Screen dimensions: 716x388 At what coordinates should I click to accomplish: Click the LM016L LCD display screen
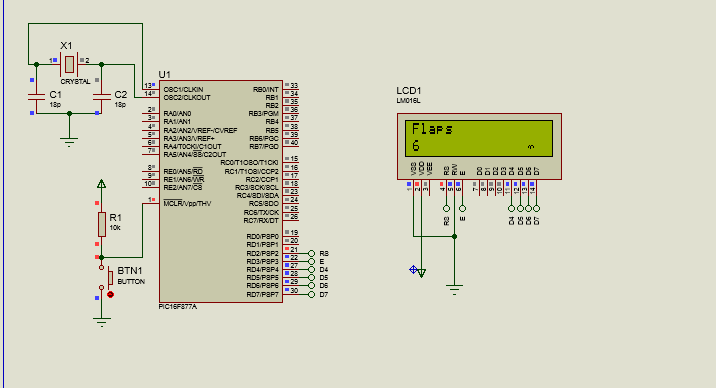[x=479, y=138]
